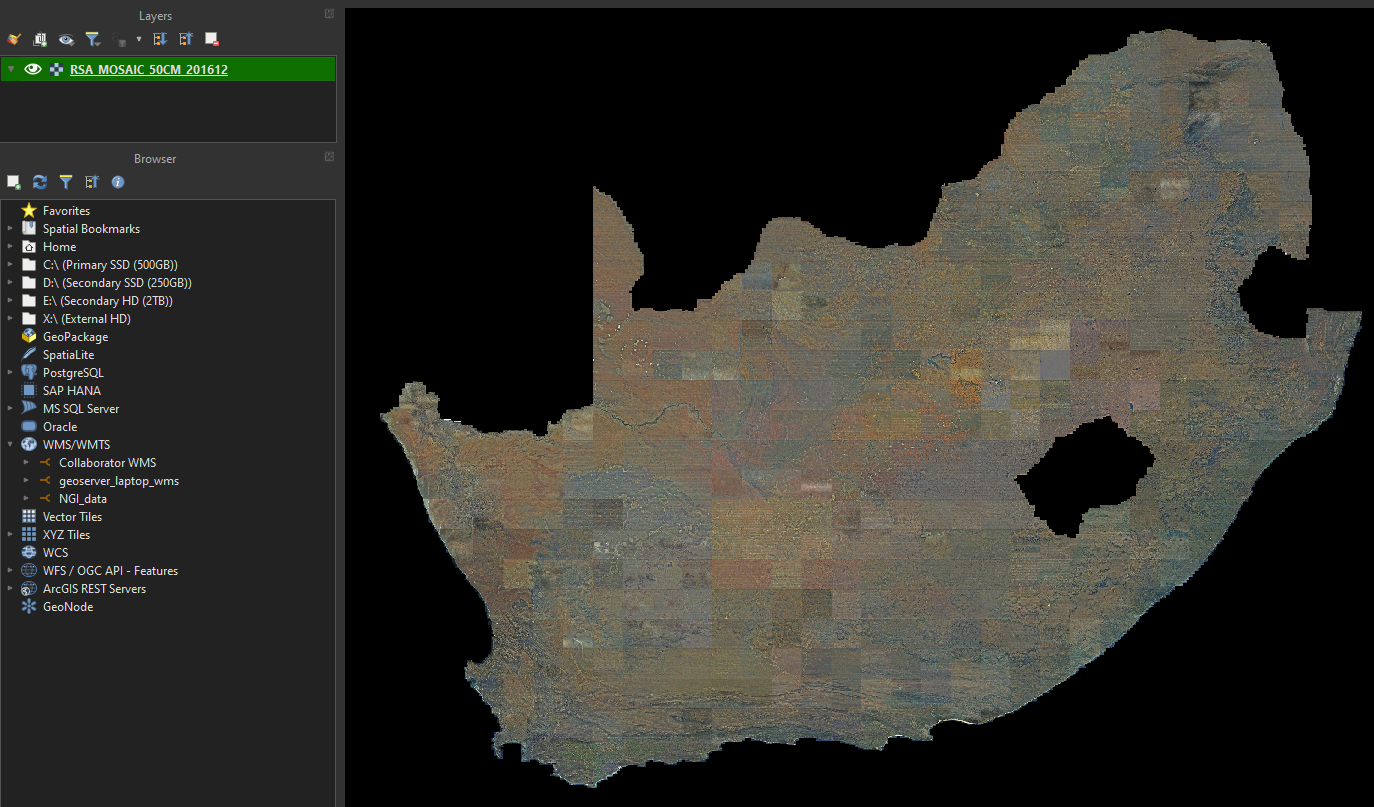Click Add Selected Layers icon in Browser toolbar
Viewport: 1374px width, 807px height.
[x=13, y=182]
